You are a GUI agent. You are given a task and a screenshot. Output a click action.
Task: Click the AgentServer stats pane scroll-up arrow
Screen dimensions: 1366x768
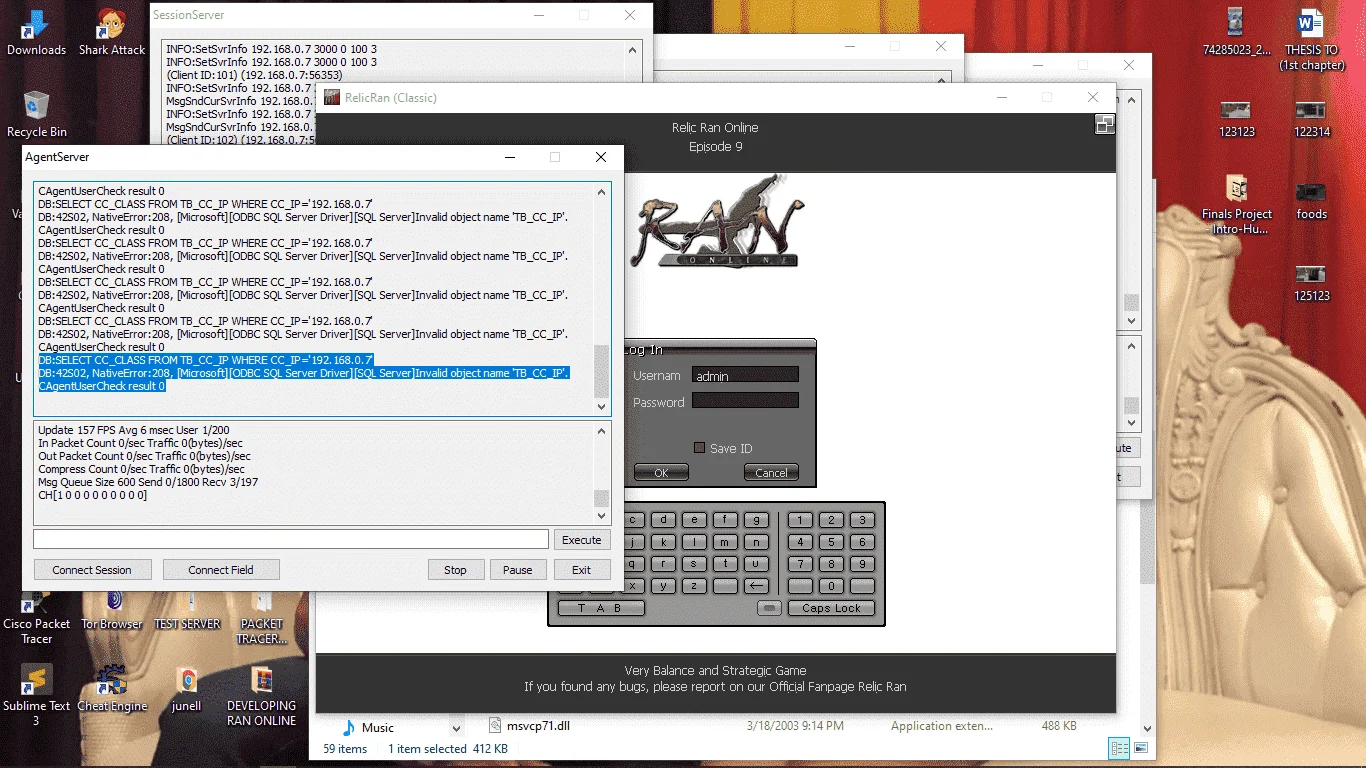(602, 431)
